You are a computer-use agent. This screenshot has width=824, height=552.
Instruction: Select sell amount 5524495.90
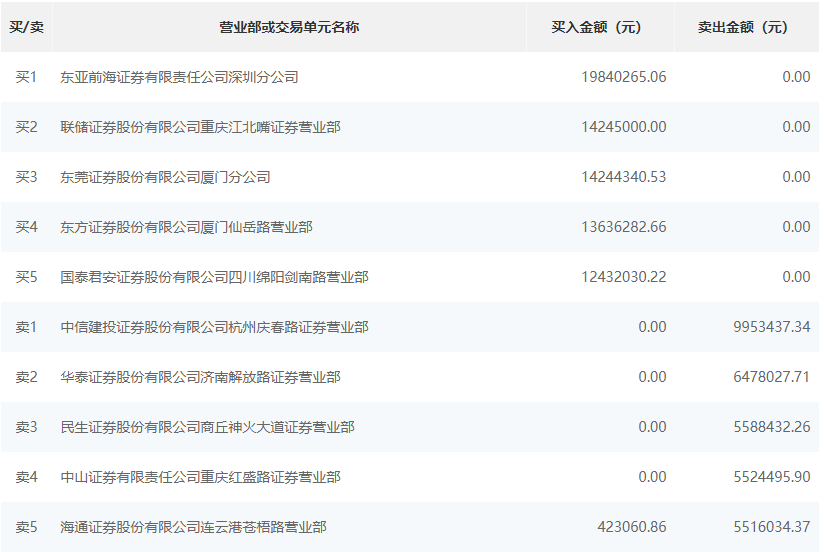(771, 477)
